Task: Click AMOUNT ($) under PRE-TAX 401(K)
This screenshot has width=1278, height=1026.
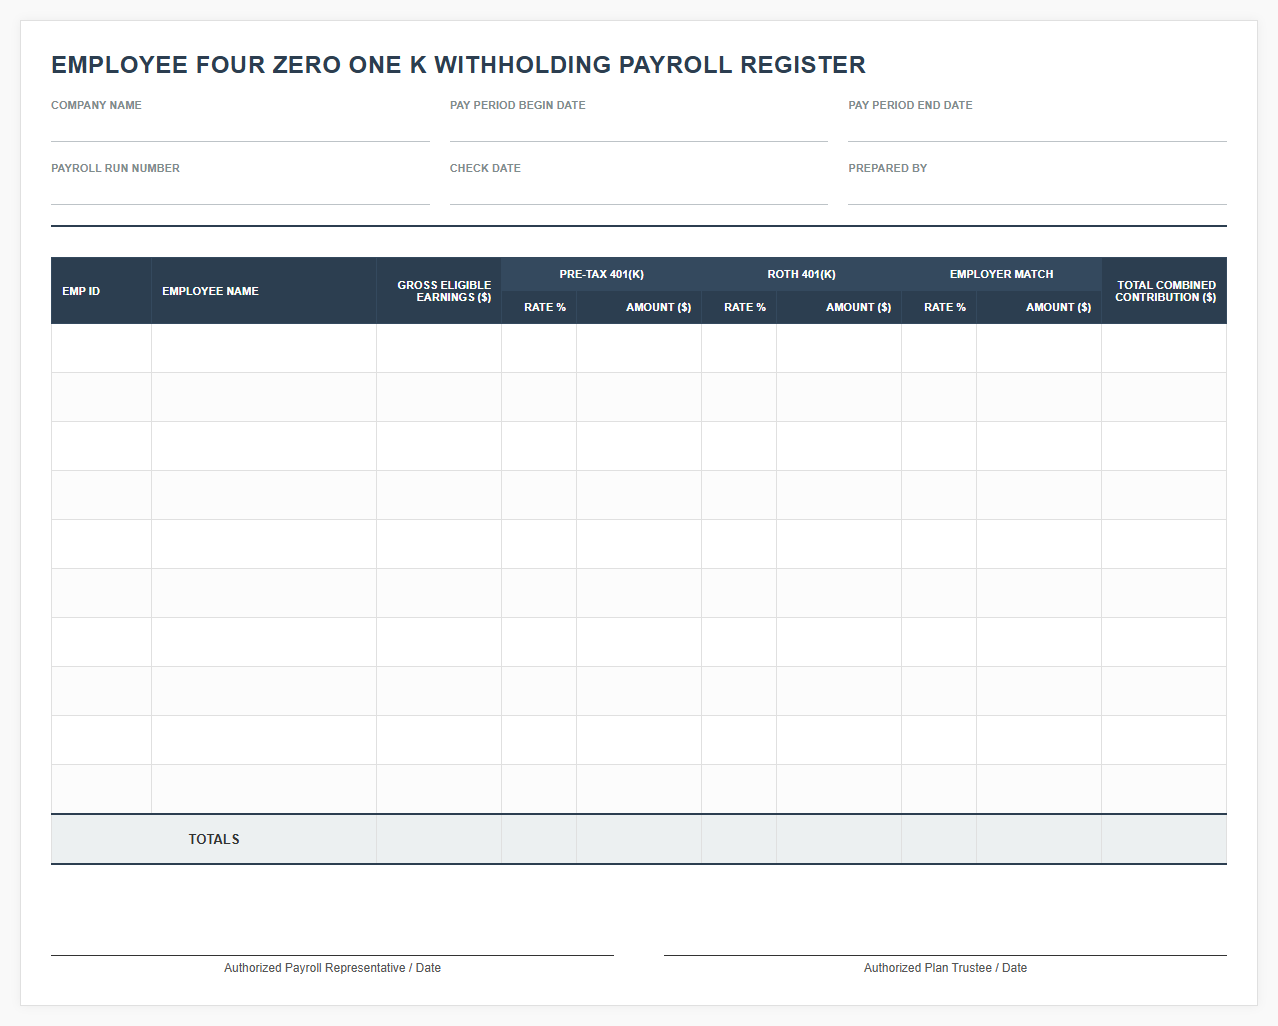Action: 639,307
